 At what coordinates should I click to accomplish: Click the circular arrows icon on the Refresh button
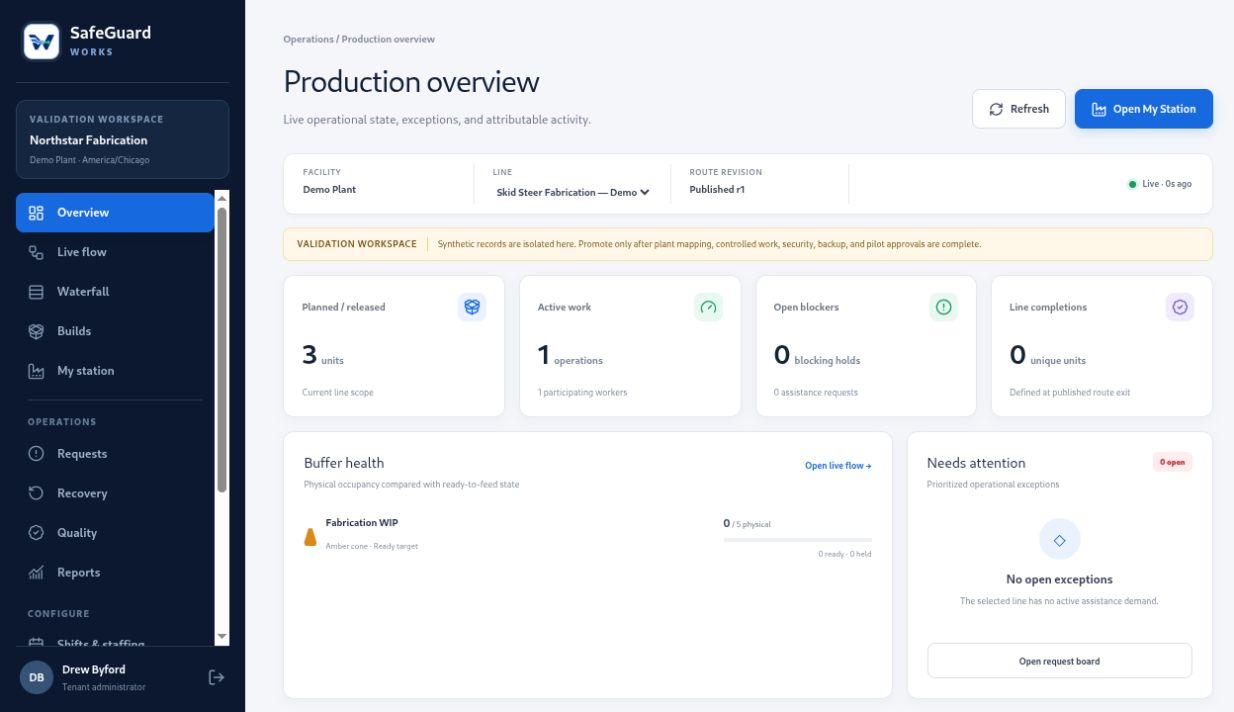tap(996, 109)
